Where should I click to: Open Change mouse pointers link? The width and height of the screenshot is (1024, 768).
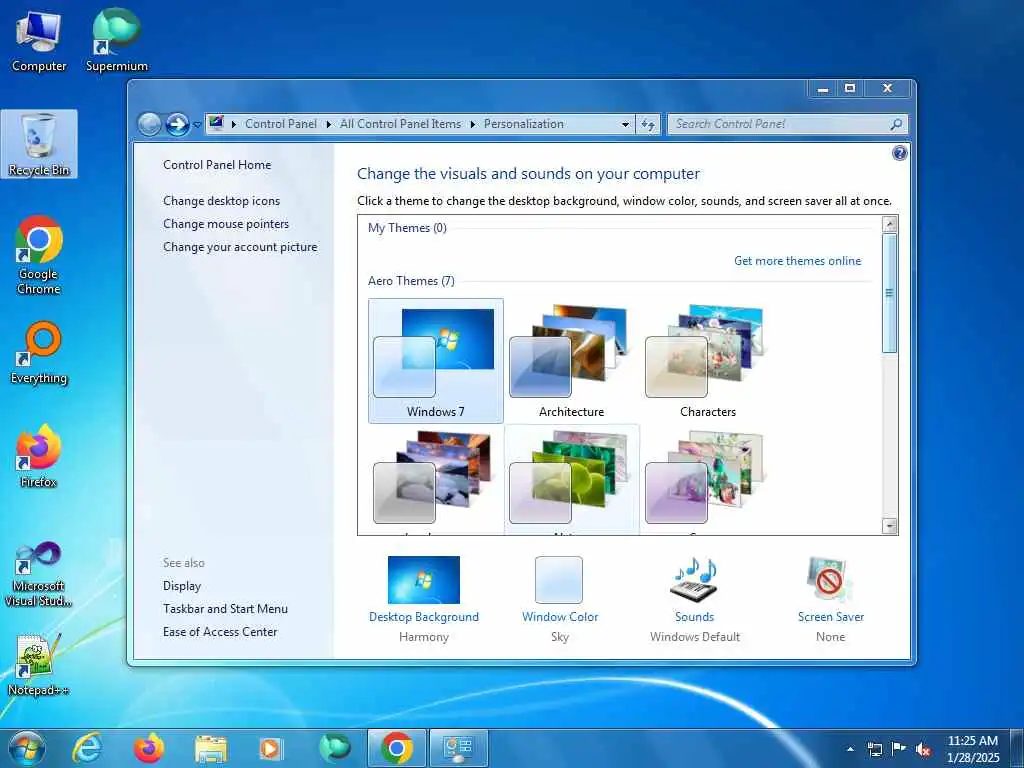point(226,224)
